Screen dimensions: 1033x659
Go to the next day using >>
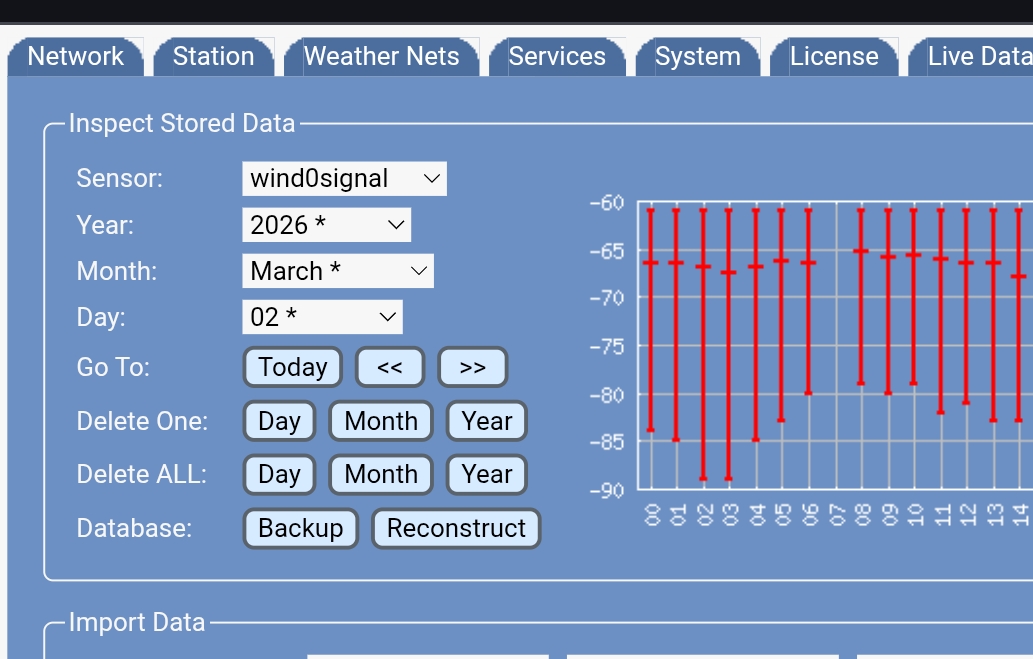click(x=472, y=367)
